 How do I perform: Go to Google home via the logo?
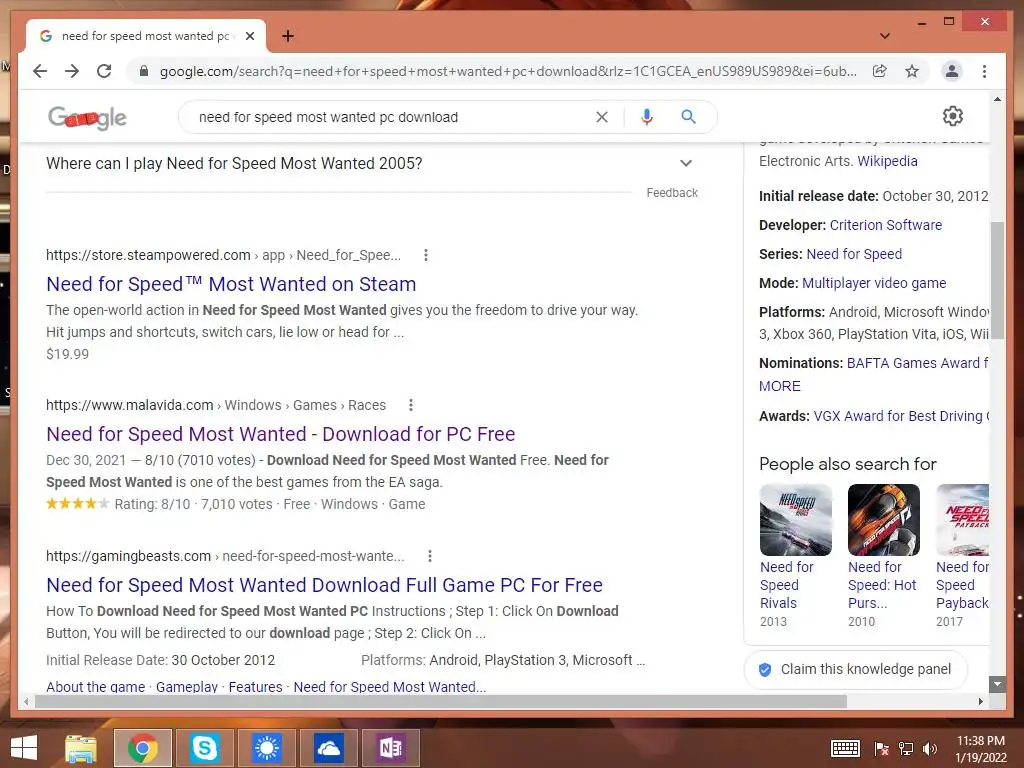87,118
